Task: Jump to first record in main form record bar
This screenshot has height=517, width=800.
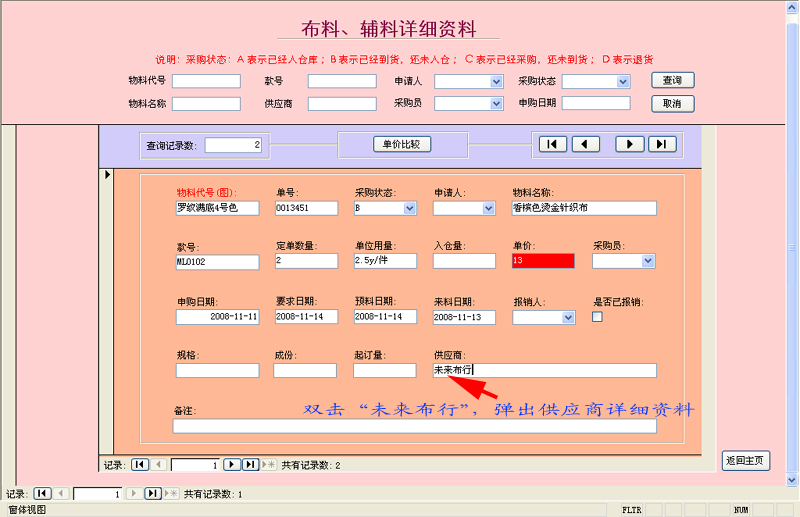Action: click(42, 494)
